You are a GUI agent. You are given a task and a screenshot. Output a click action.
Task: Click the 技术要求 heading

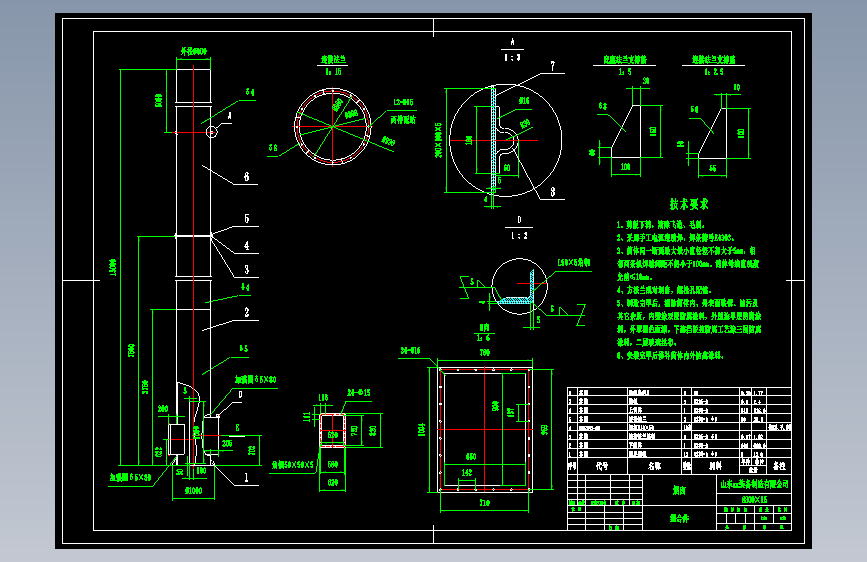[689, 204]
